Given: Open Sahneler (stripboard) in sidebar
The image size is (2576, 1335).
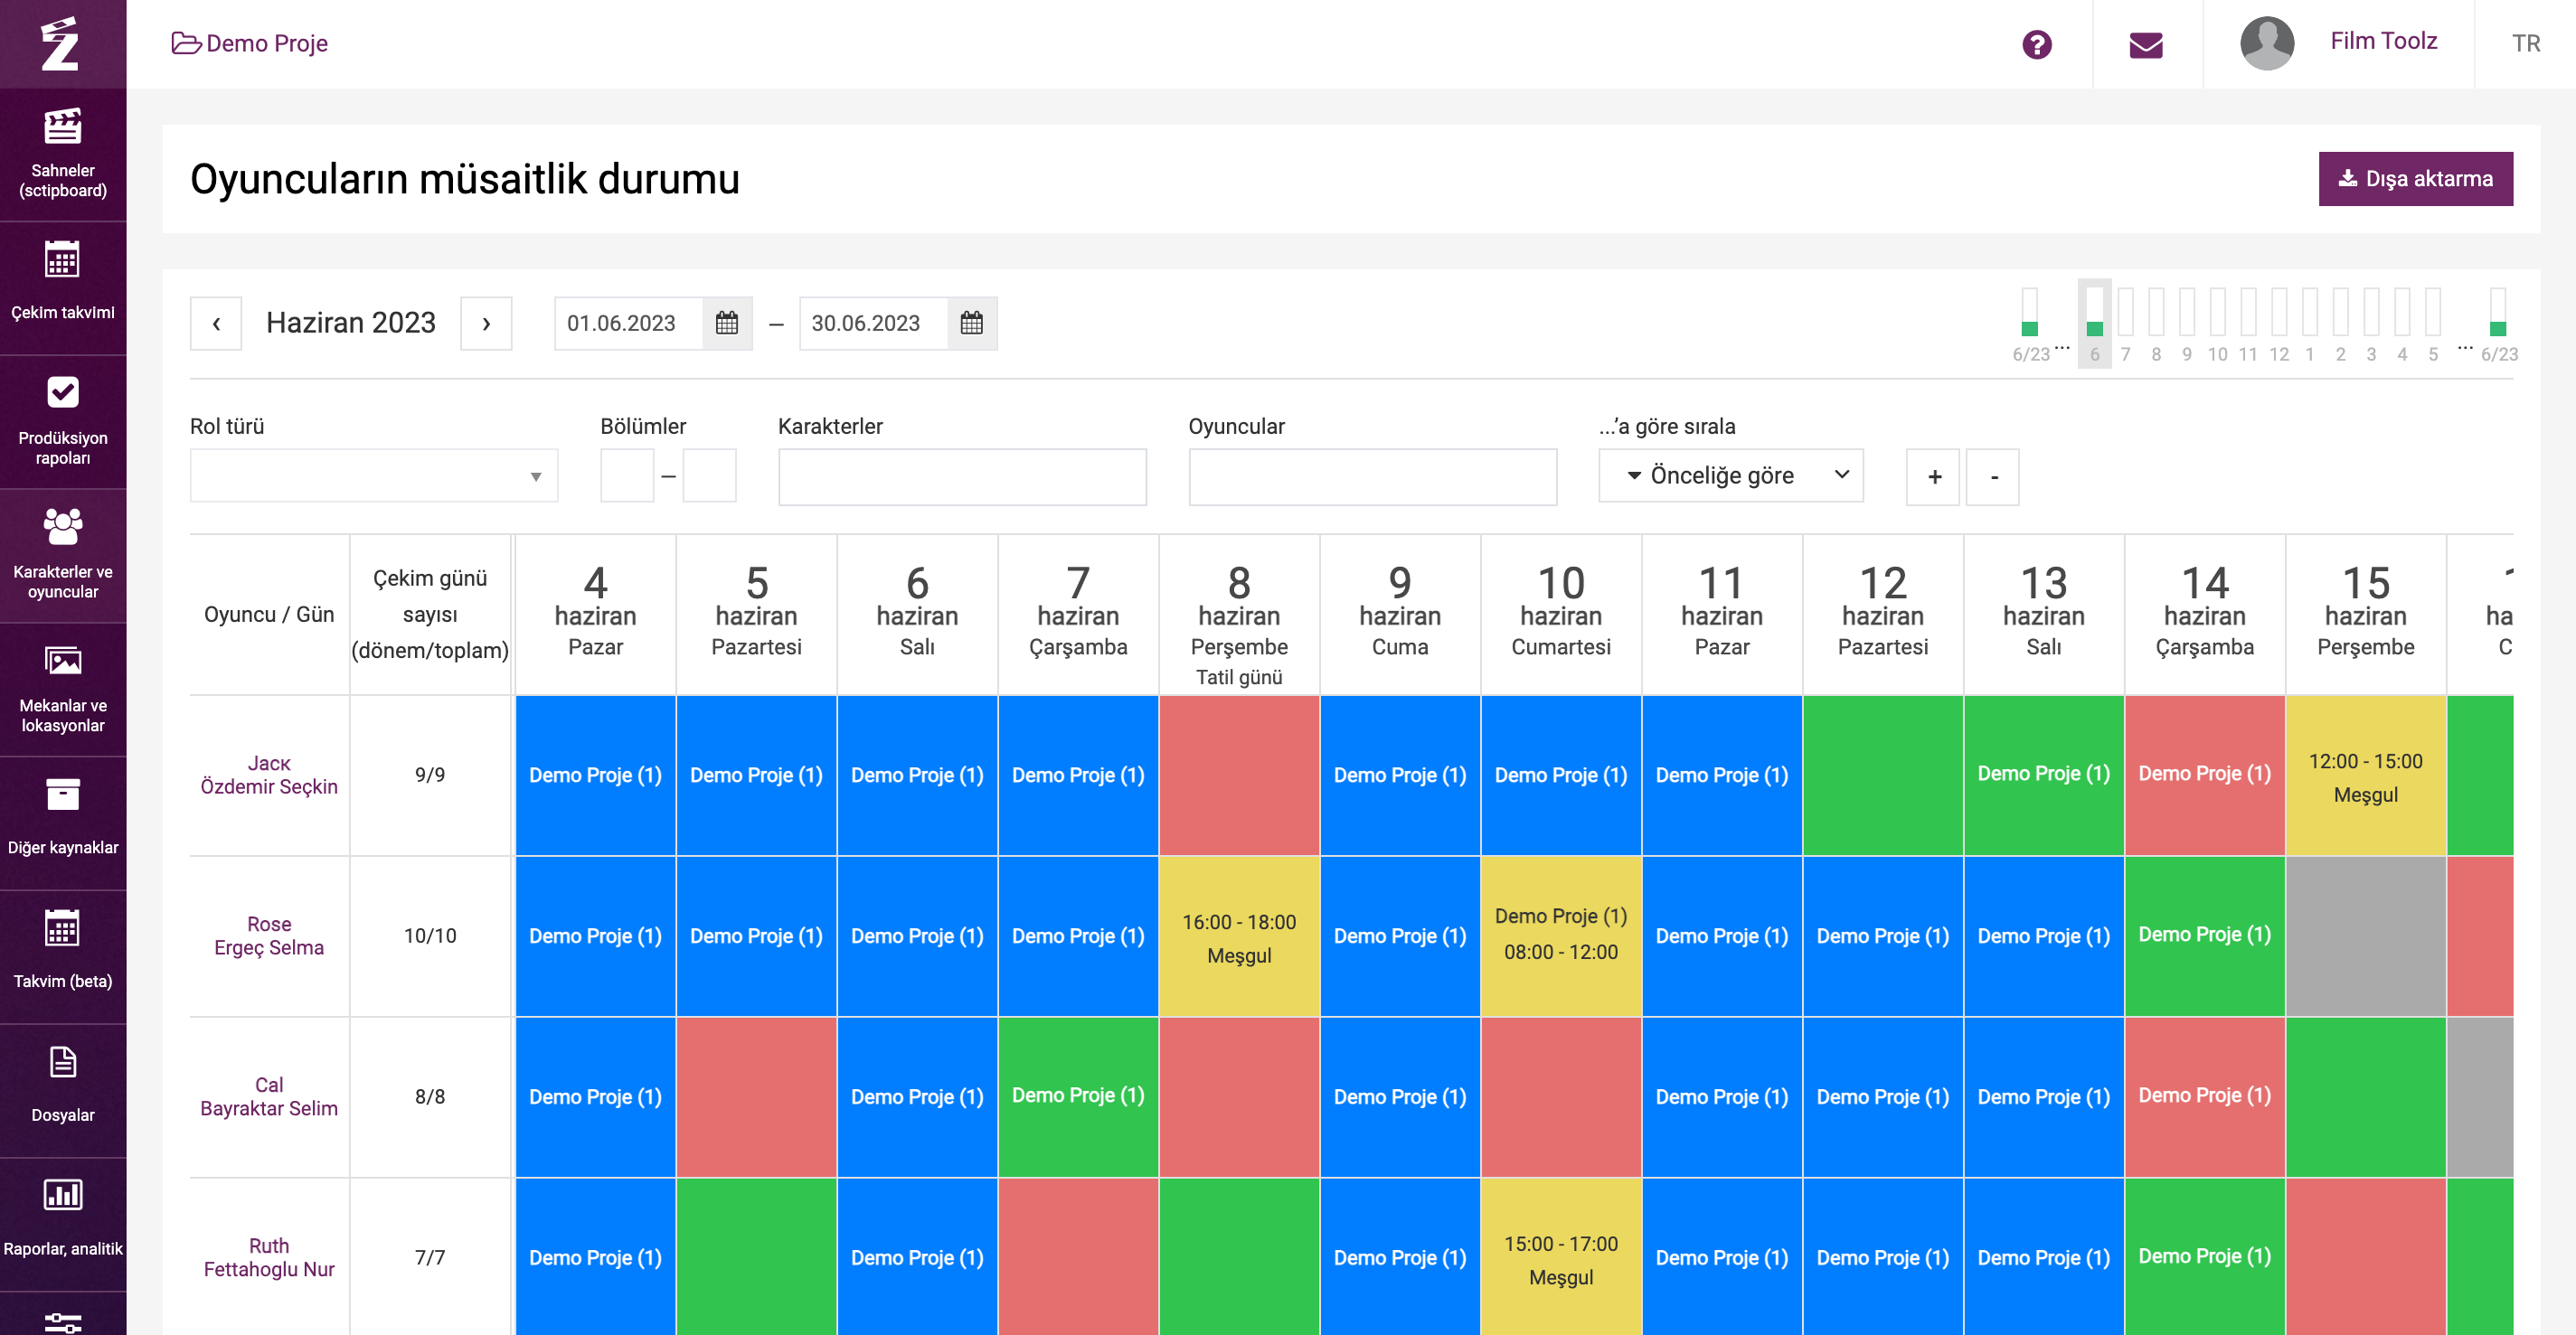Looking at the screenshot, I should coord(63,154).
